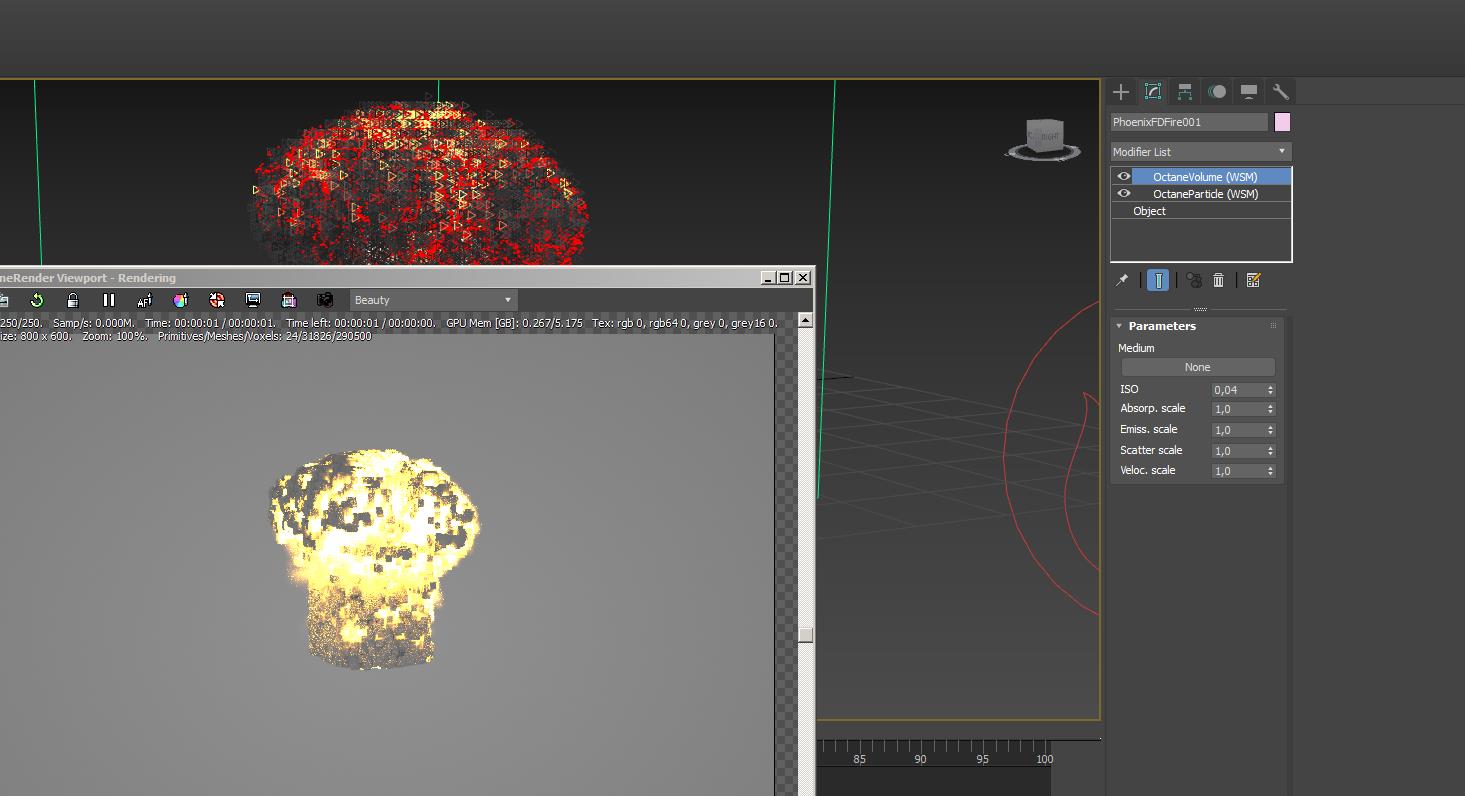Click the Absorp. scale value field

[1238, 409]
